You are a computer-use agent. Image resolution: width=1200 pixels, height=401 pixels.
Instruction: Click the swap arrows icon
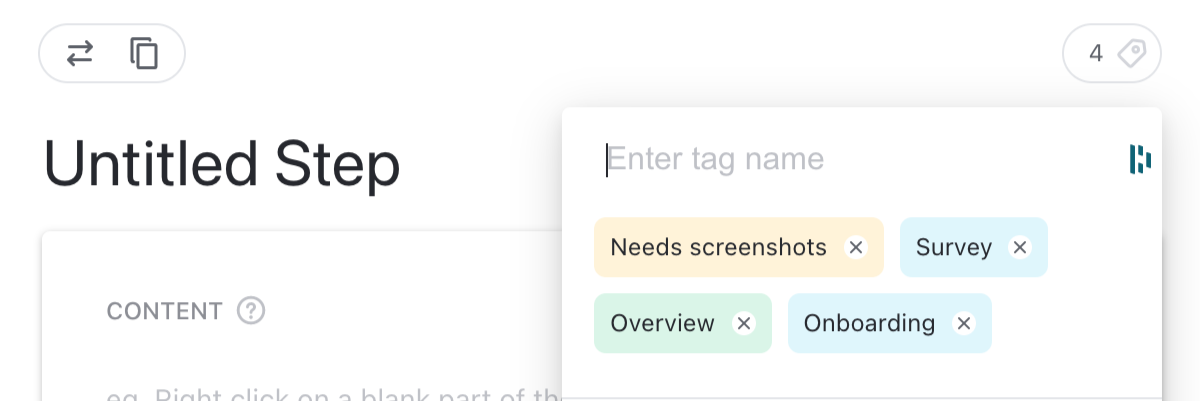80,53
